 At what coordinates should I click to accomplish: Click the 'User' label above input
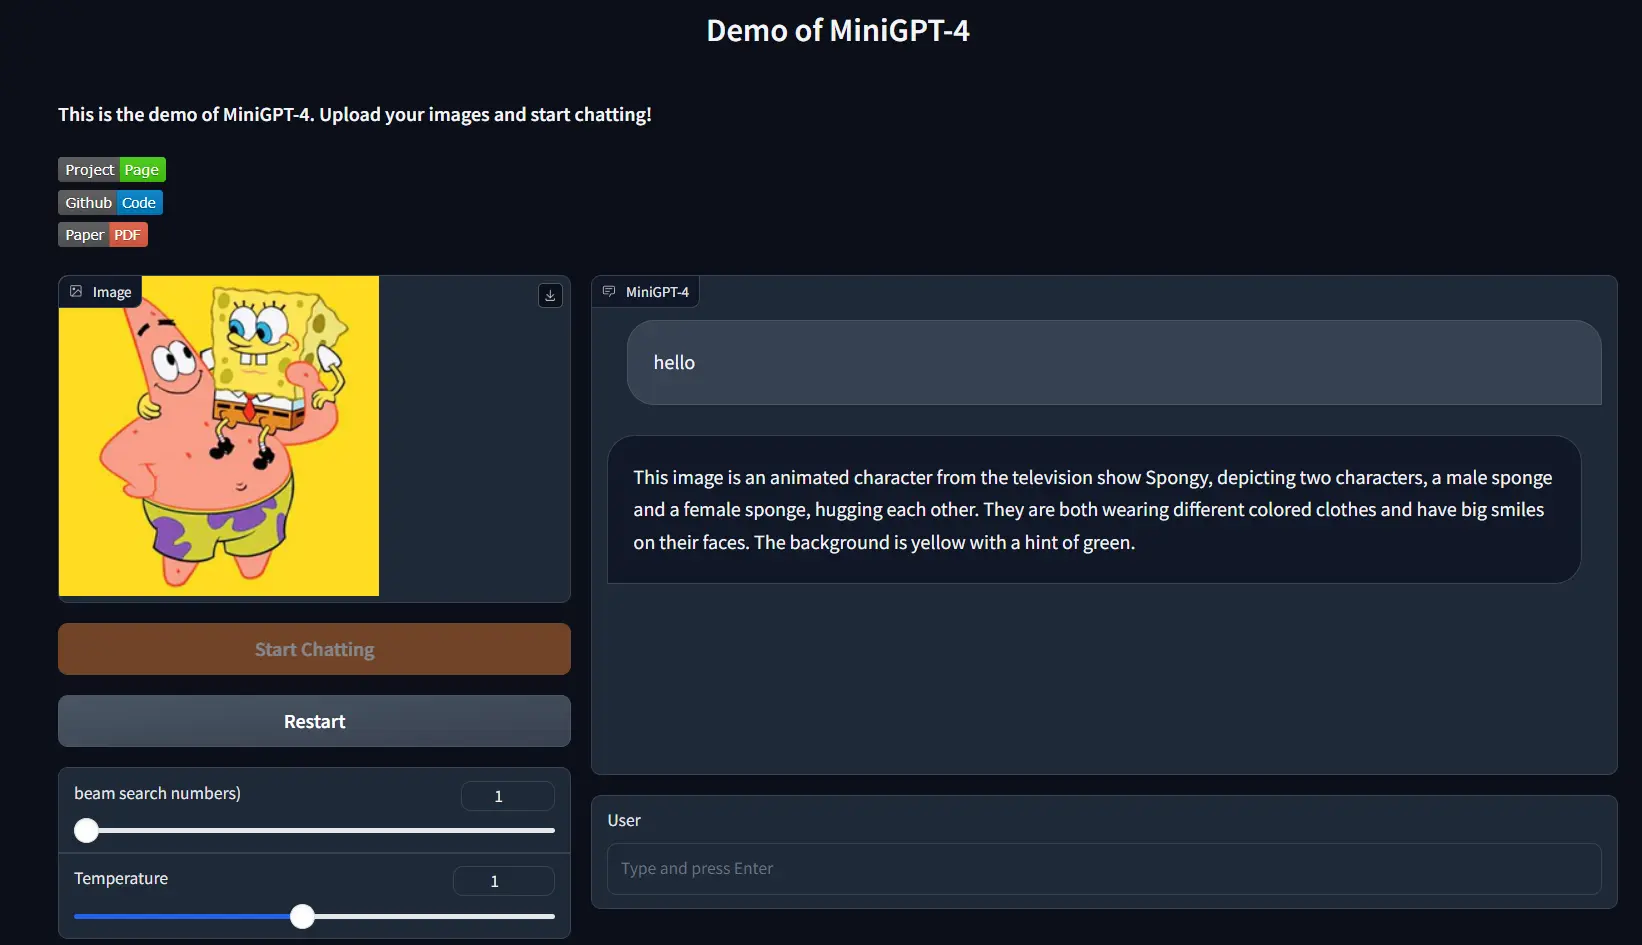click(624, 820)
